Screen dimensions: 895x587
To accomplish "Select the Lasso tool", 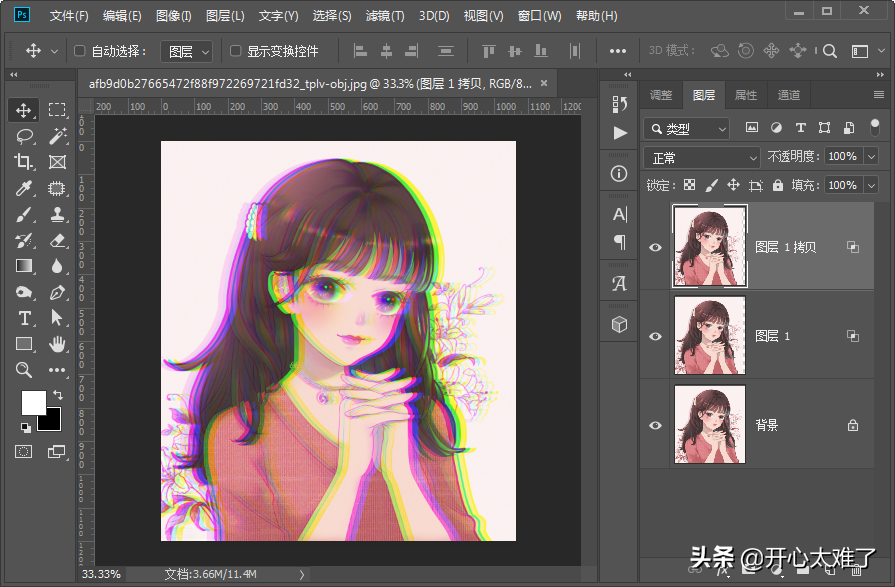I will tap(23, 136).
